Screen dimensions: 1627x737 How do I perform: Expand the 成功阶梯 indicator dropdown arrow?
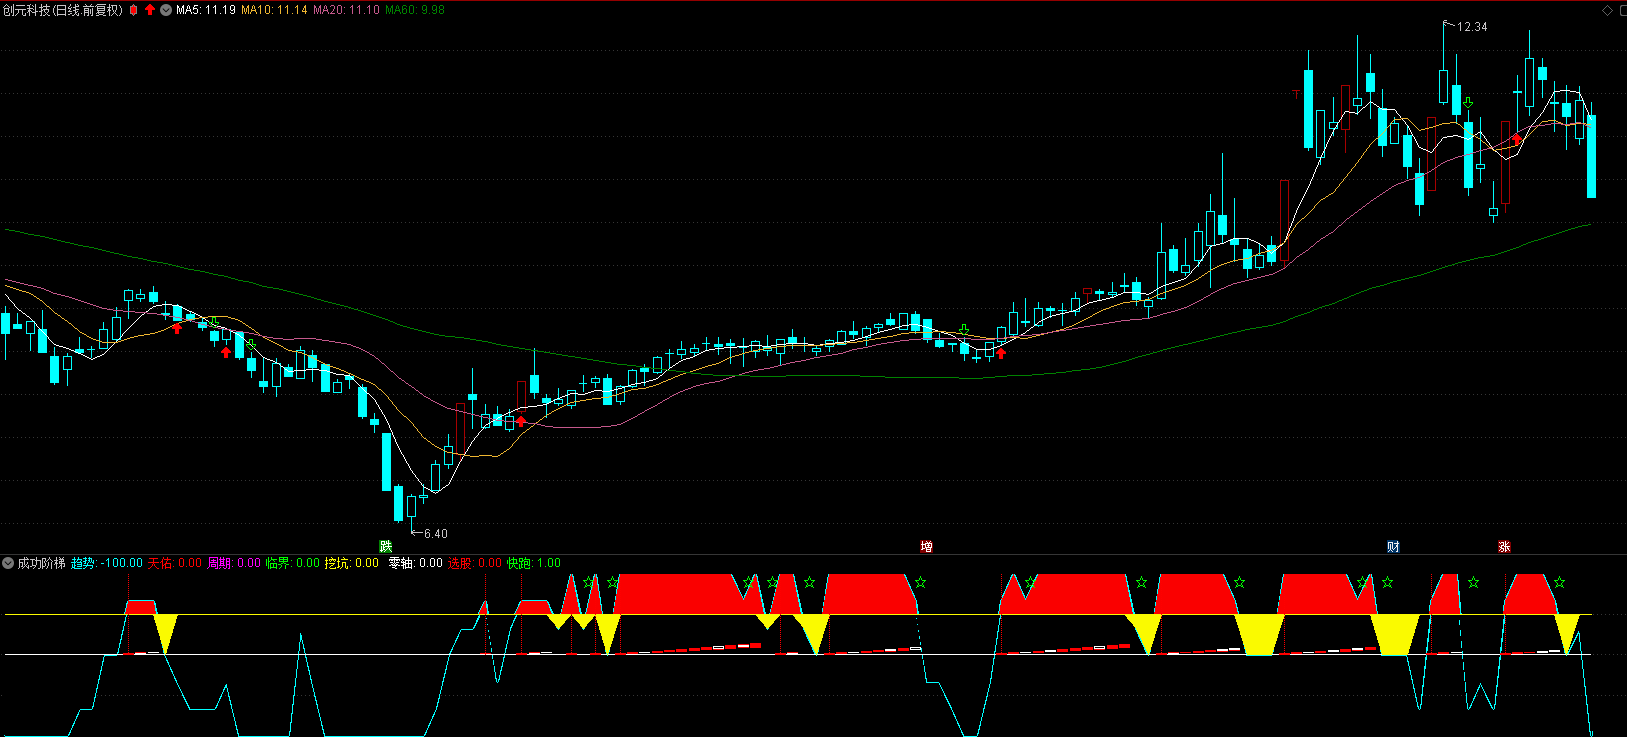coord(8,563)
